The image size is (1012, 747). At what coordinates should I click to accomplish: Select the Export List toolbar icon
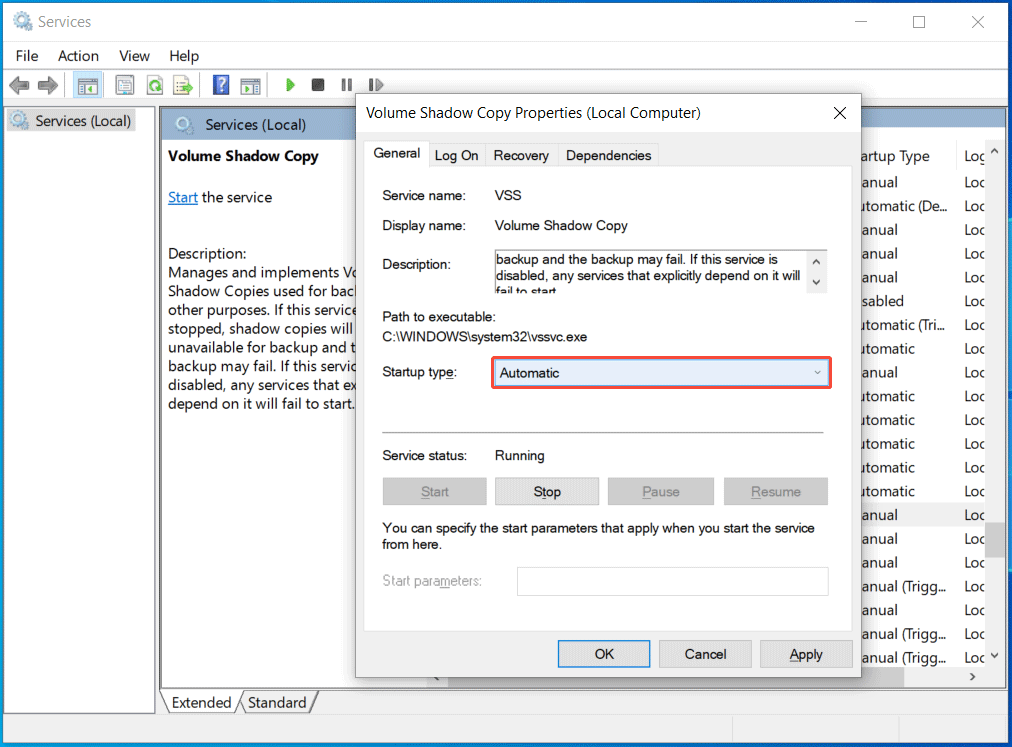pos(184,84)
